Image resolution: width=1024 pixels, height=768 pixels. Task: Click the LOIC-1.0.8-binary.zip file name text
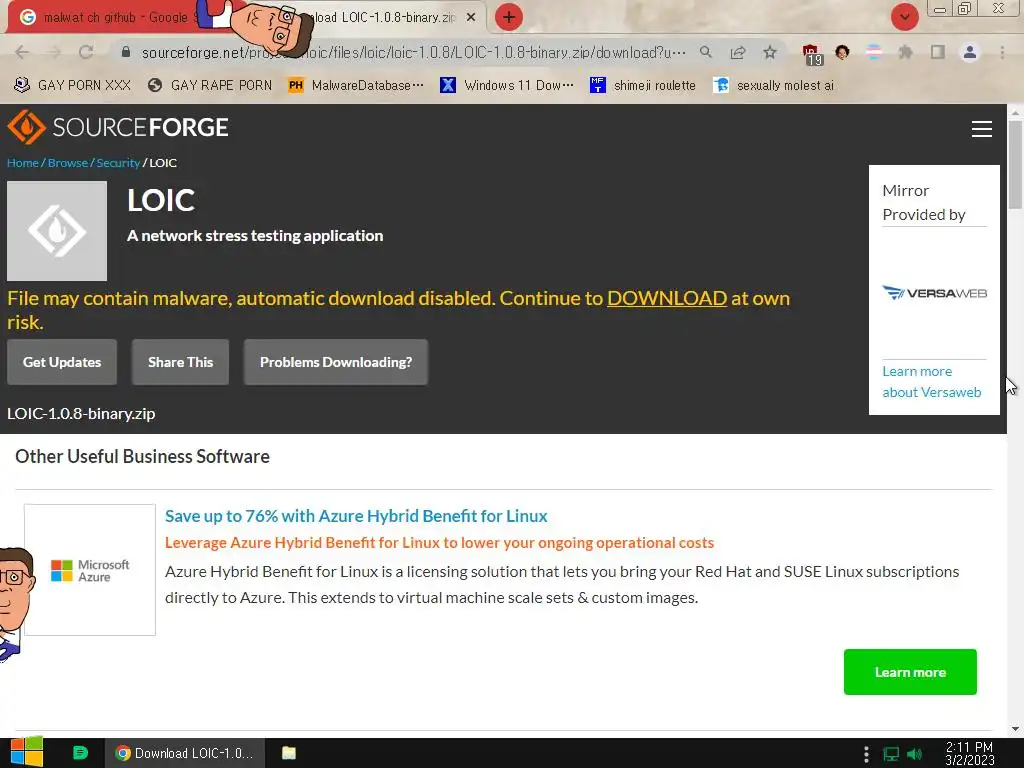coord(81,413)
